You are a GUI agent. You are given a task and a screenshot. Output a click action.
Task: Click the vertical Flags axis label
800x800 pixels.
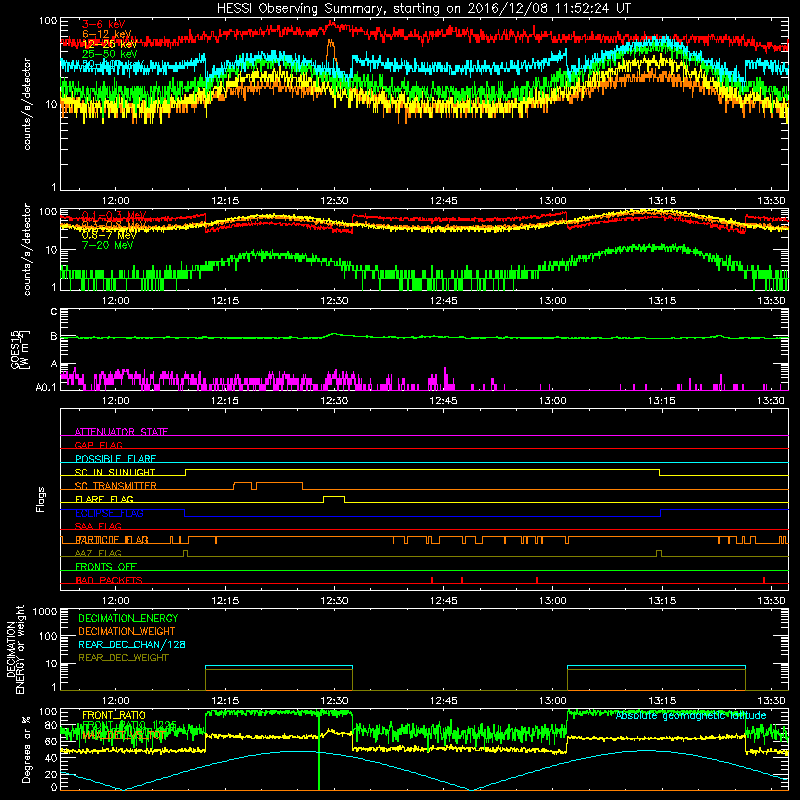click(x=40, y=499)
